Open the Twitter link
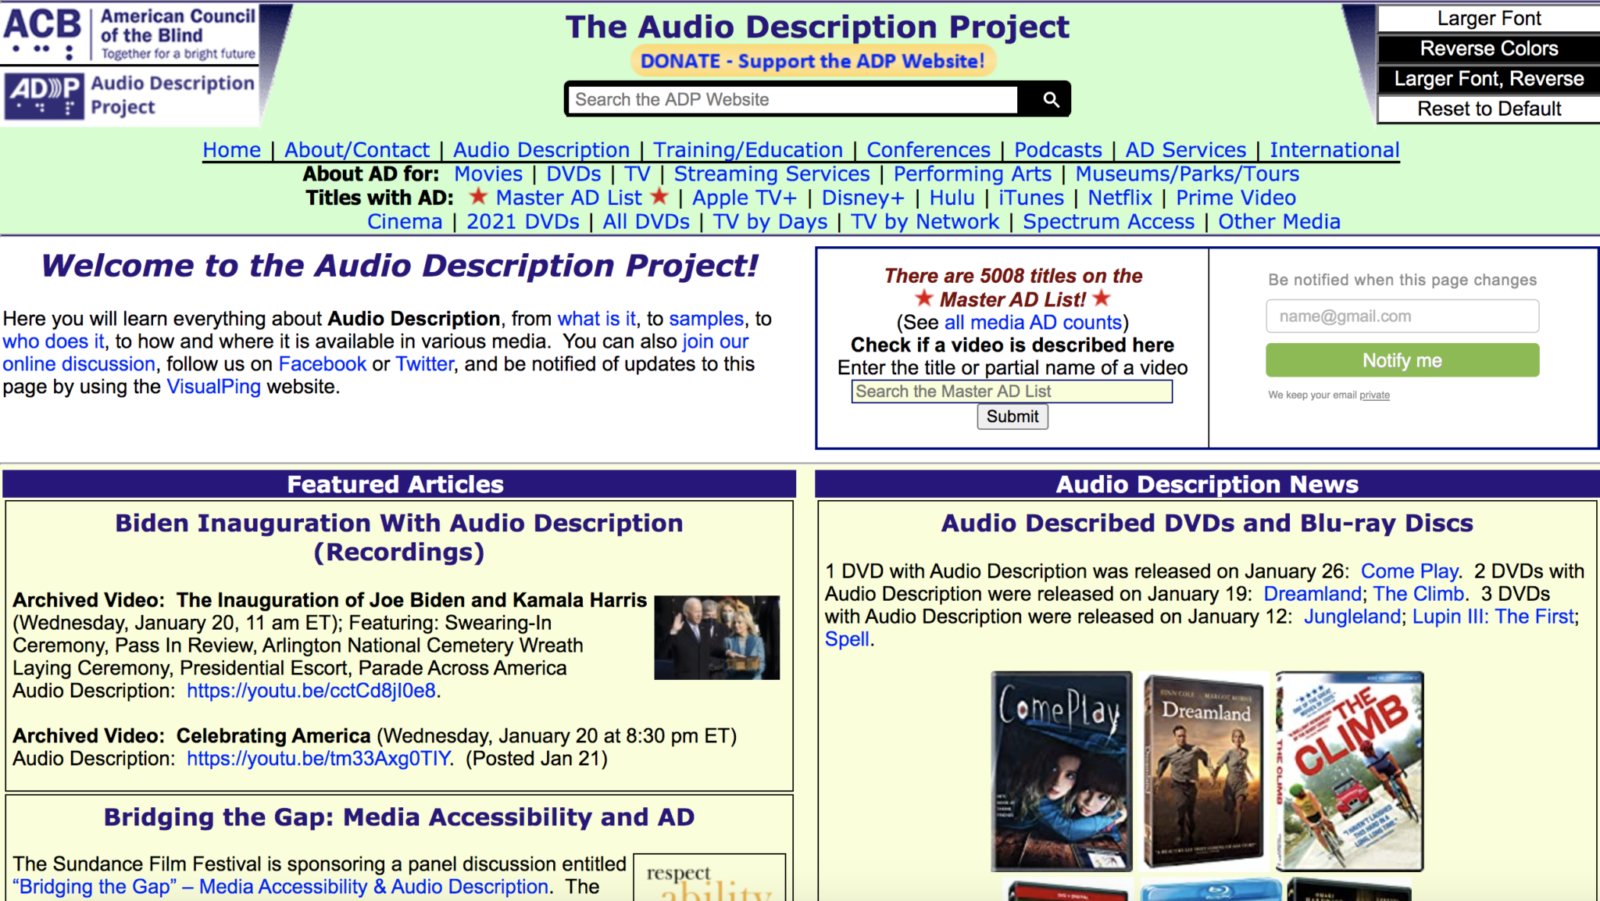Screen dimensions: 1600x901 pos(425,364)
